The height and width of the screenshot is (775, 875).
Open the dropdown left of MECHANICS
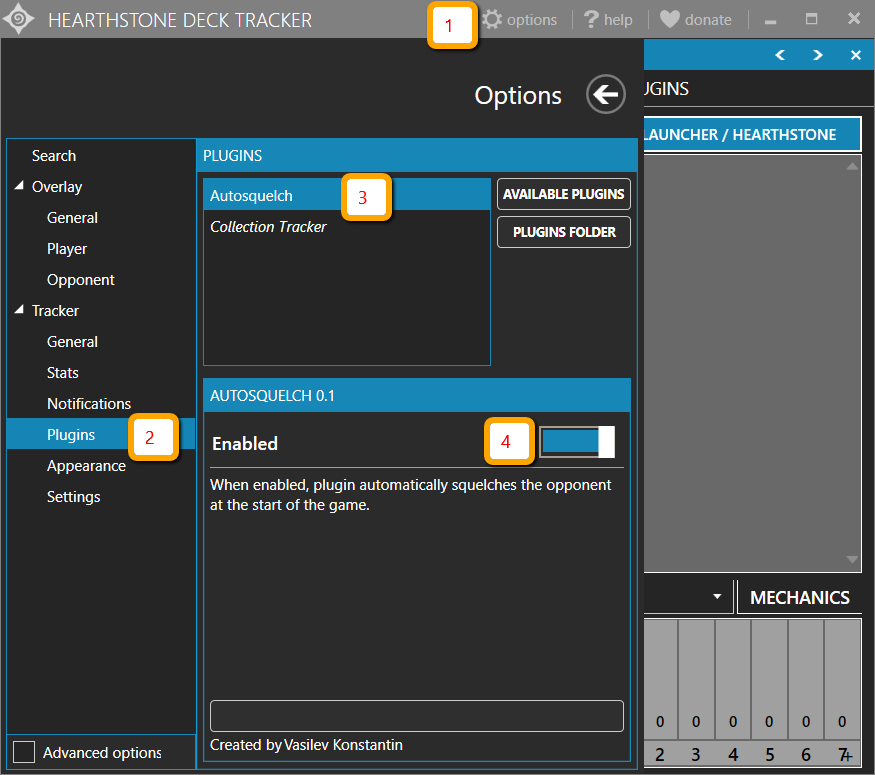(x=717, y=596)
